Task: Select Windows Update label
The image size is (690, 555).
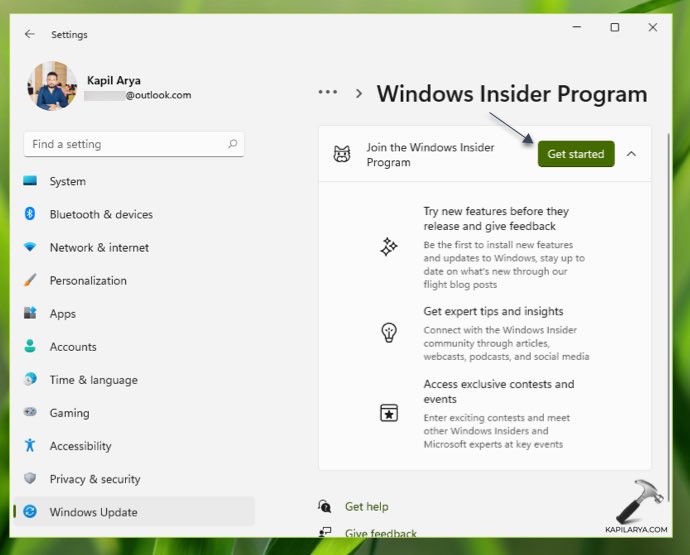Action: click(x=93, y=512)
